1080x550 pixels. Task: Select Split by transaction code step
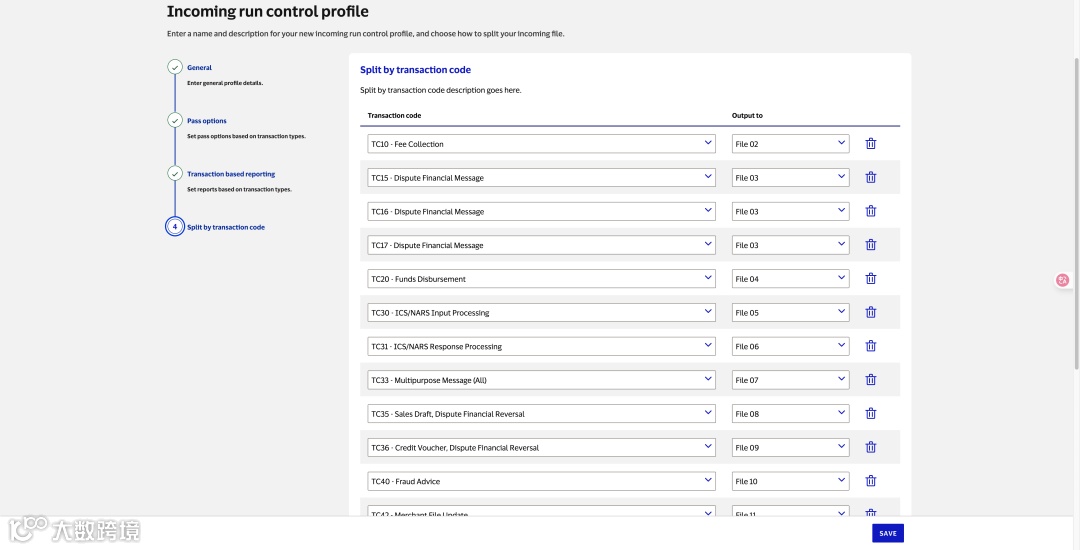point(226,227)
